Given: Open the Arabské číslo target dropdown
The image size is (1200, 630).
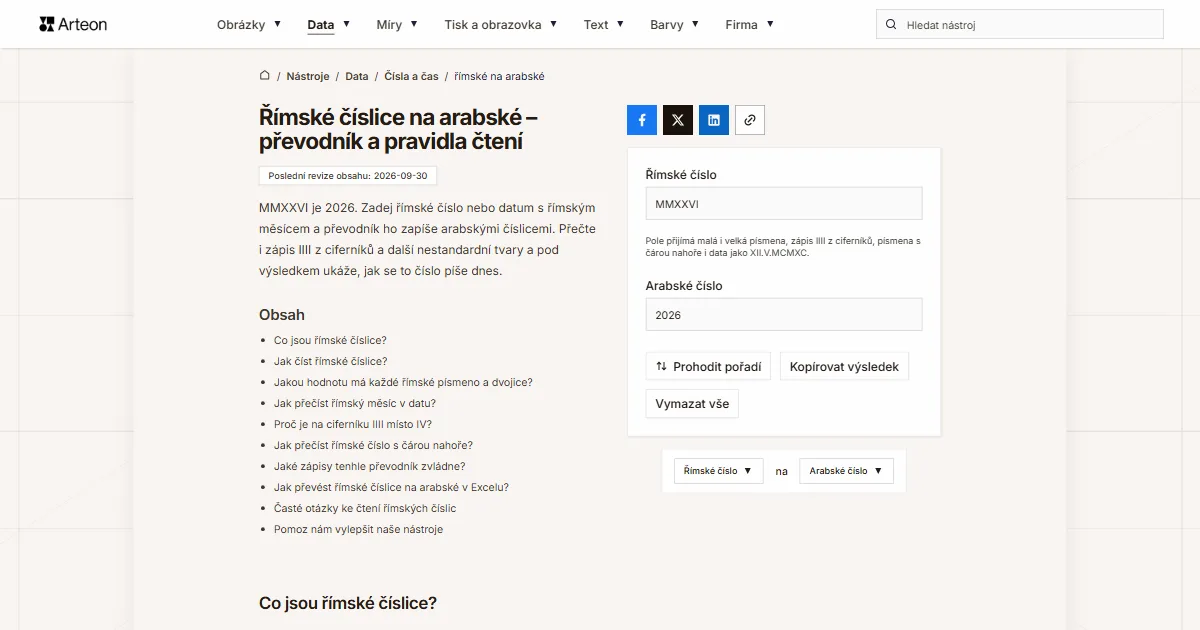Looking at the screenshot, I should pos(846,471).
